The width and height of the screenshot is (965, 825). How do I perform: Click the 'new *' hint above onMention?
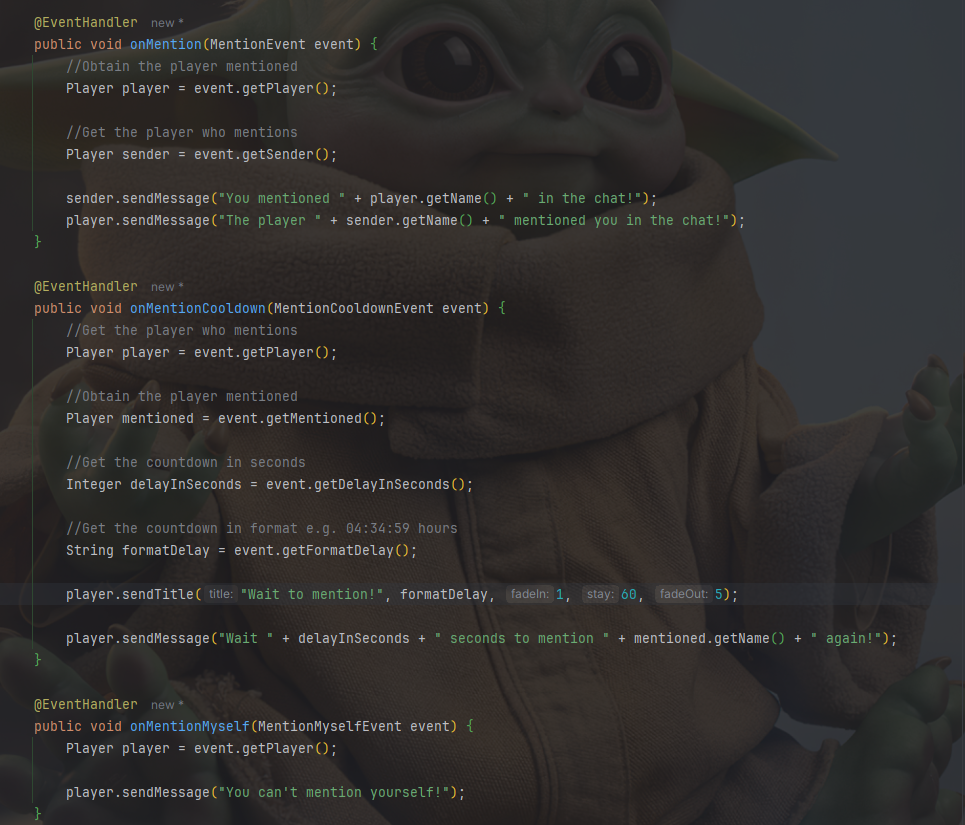[167, 23]
